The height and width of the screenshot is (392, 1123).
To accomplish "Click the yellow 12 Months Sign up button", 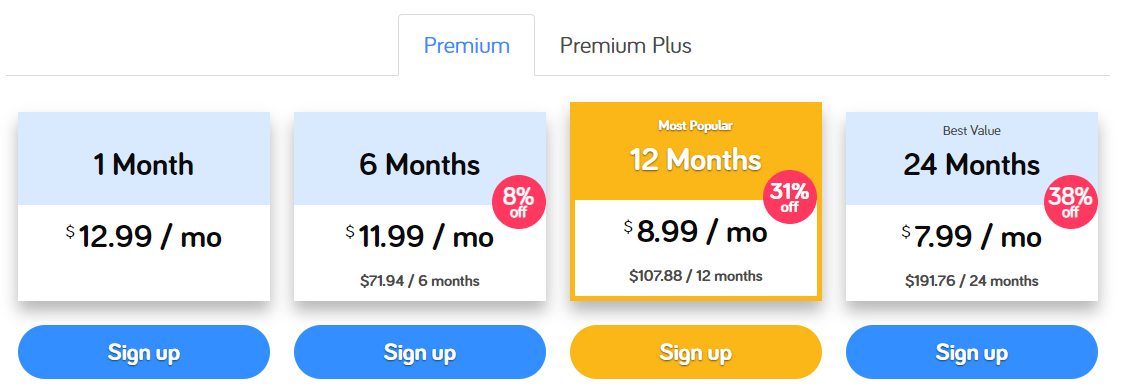I will [695, 352].
